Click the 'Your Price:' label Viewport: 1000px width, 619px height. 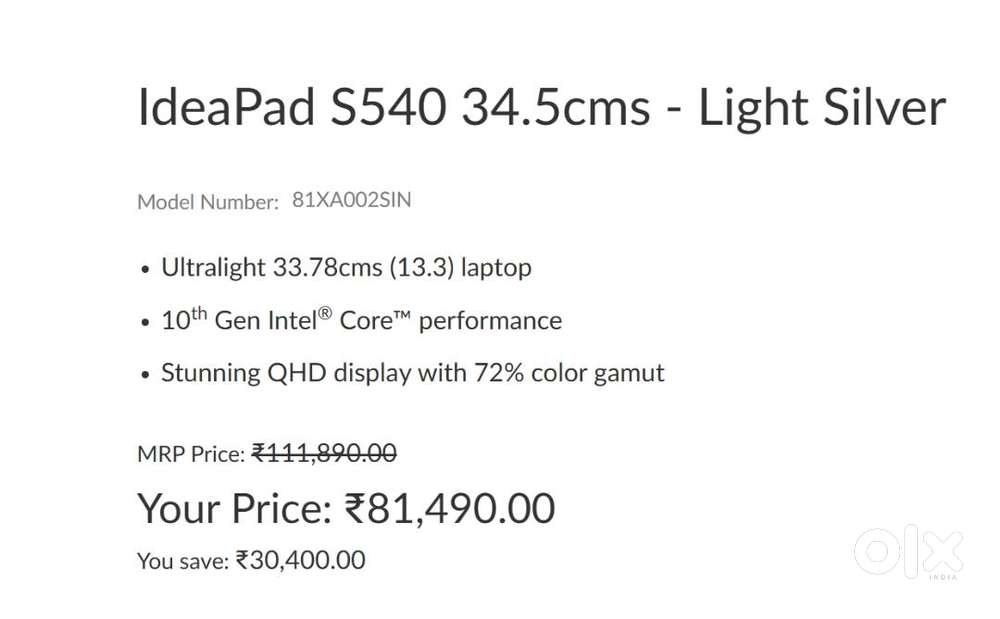tap(234, 508)
